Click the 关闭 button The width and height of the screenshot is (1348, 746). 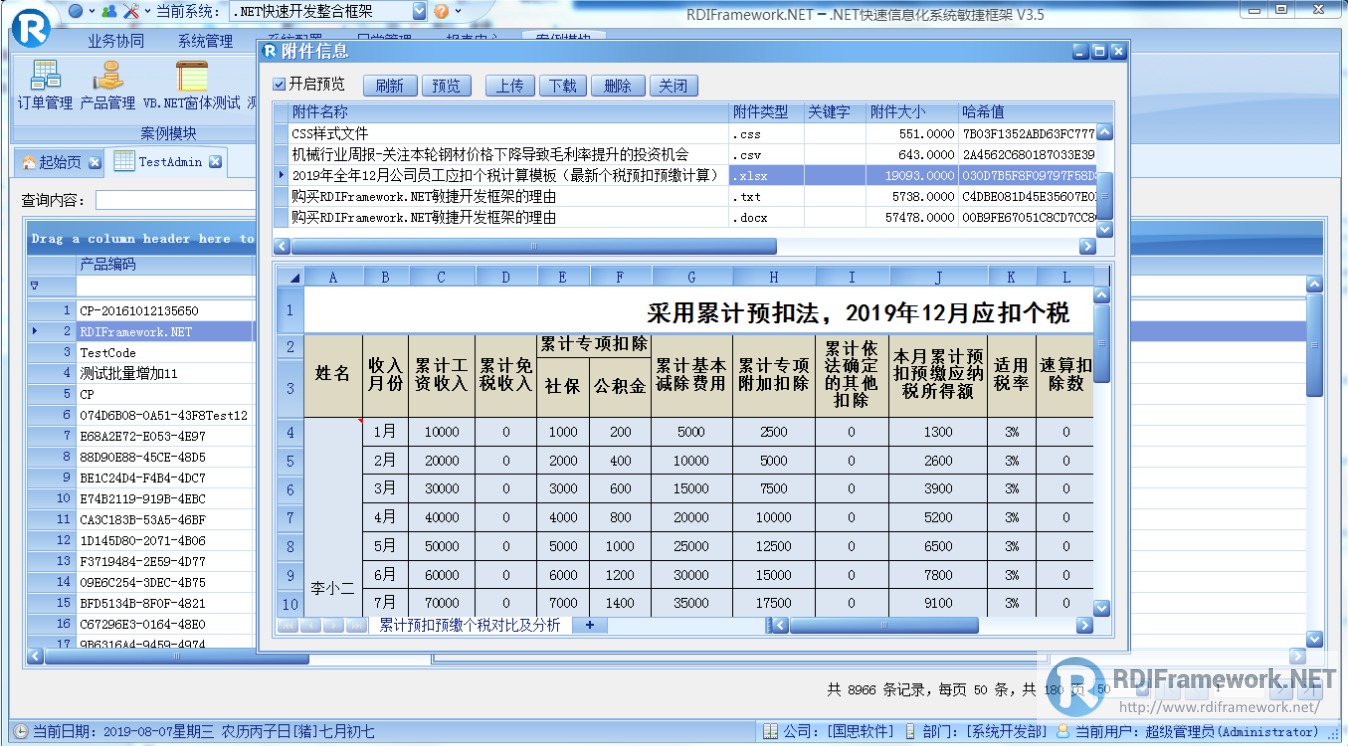(673, 86)
